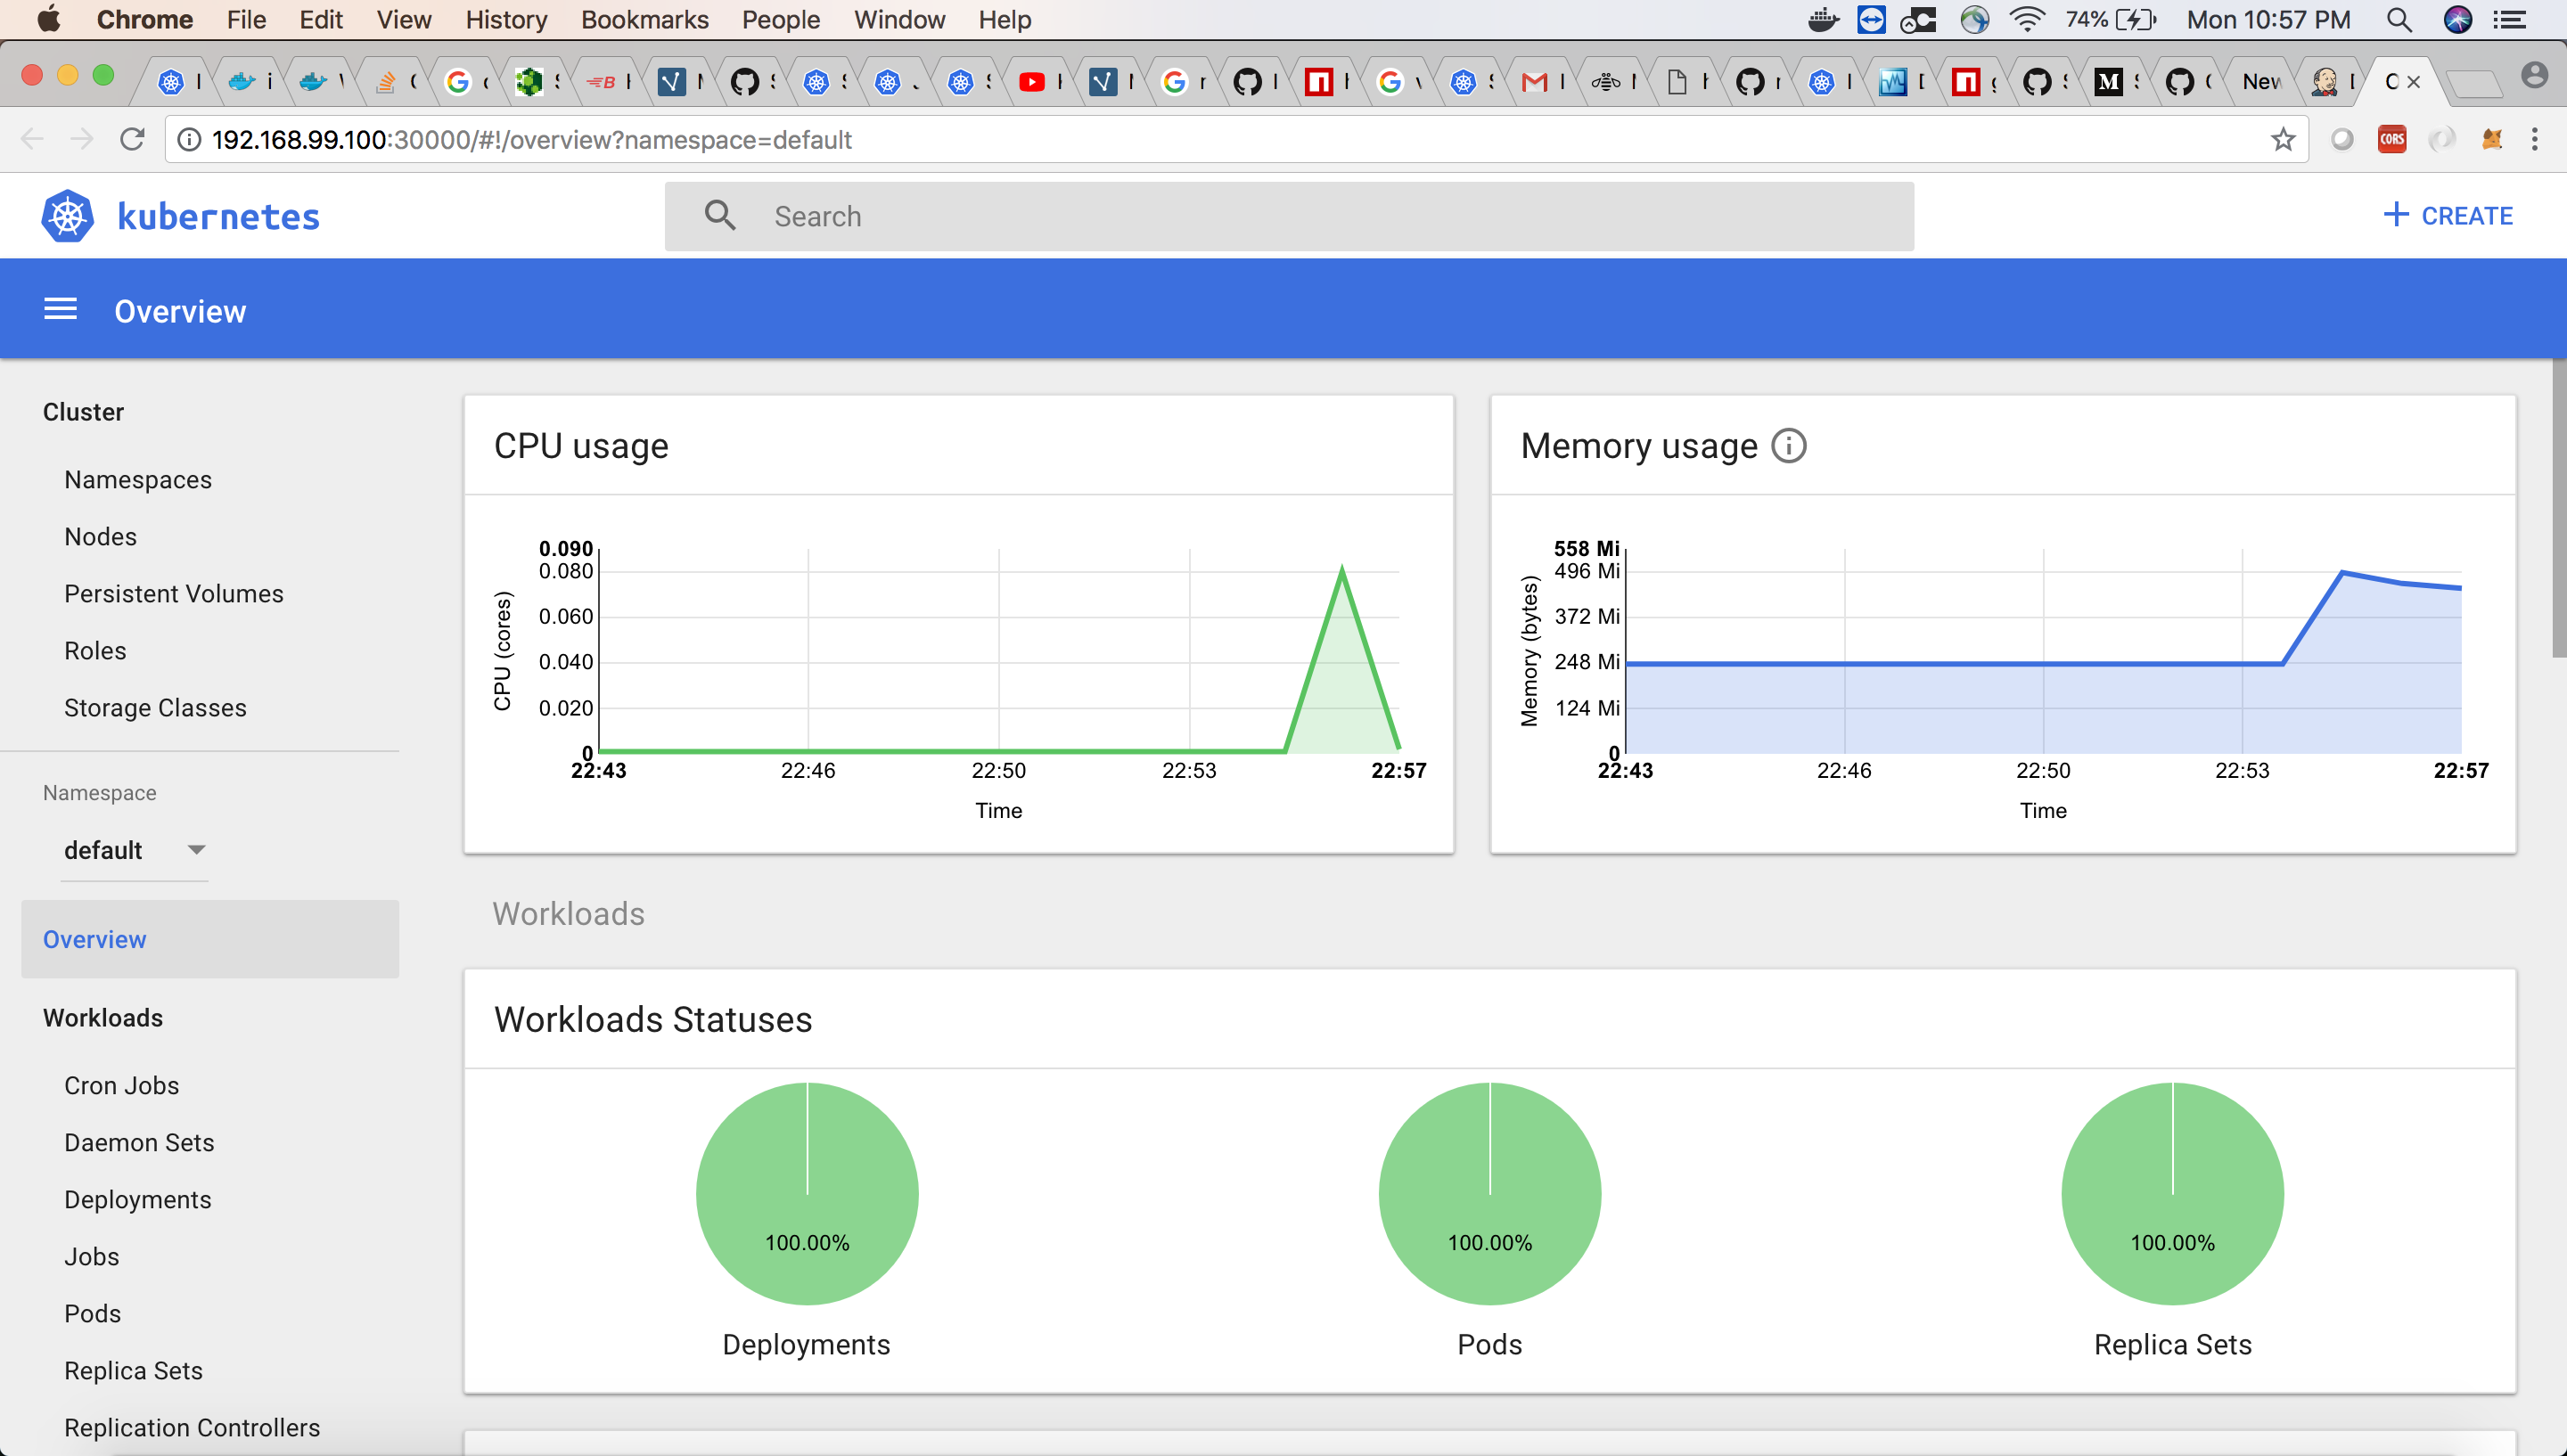Click the page vertical scrollbar
The width and height of the screenshot is (2567, 1456).
(2558, 510)
